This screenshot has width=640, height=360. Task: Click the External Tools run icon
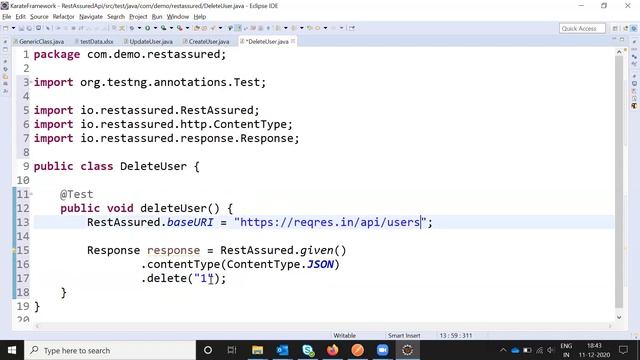click(180, 28)
